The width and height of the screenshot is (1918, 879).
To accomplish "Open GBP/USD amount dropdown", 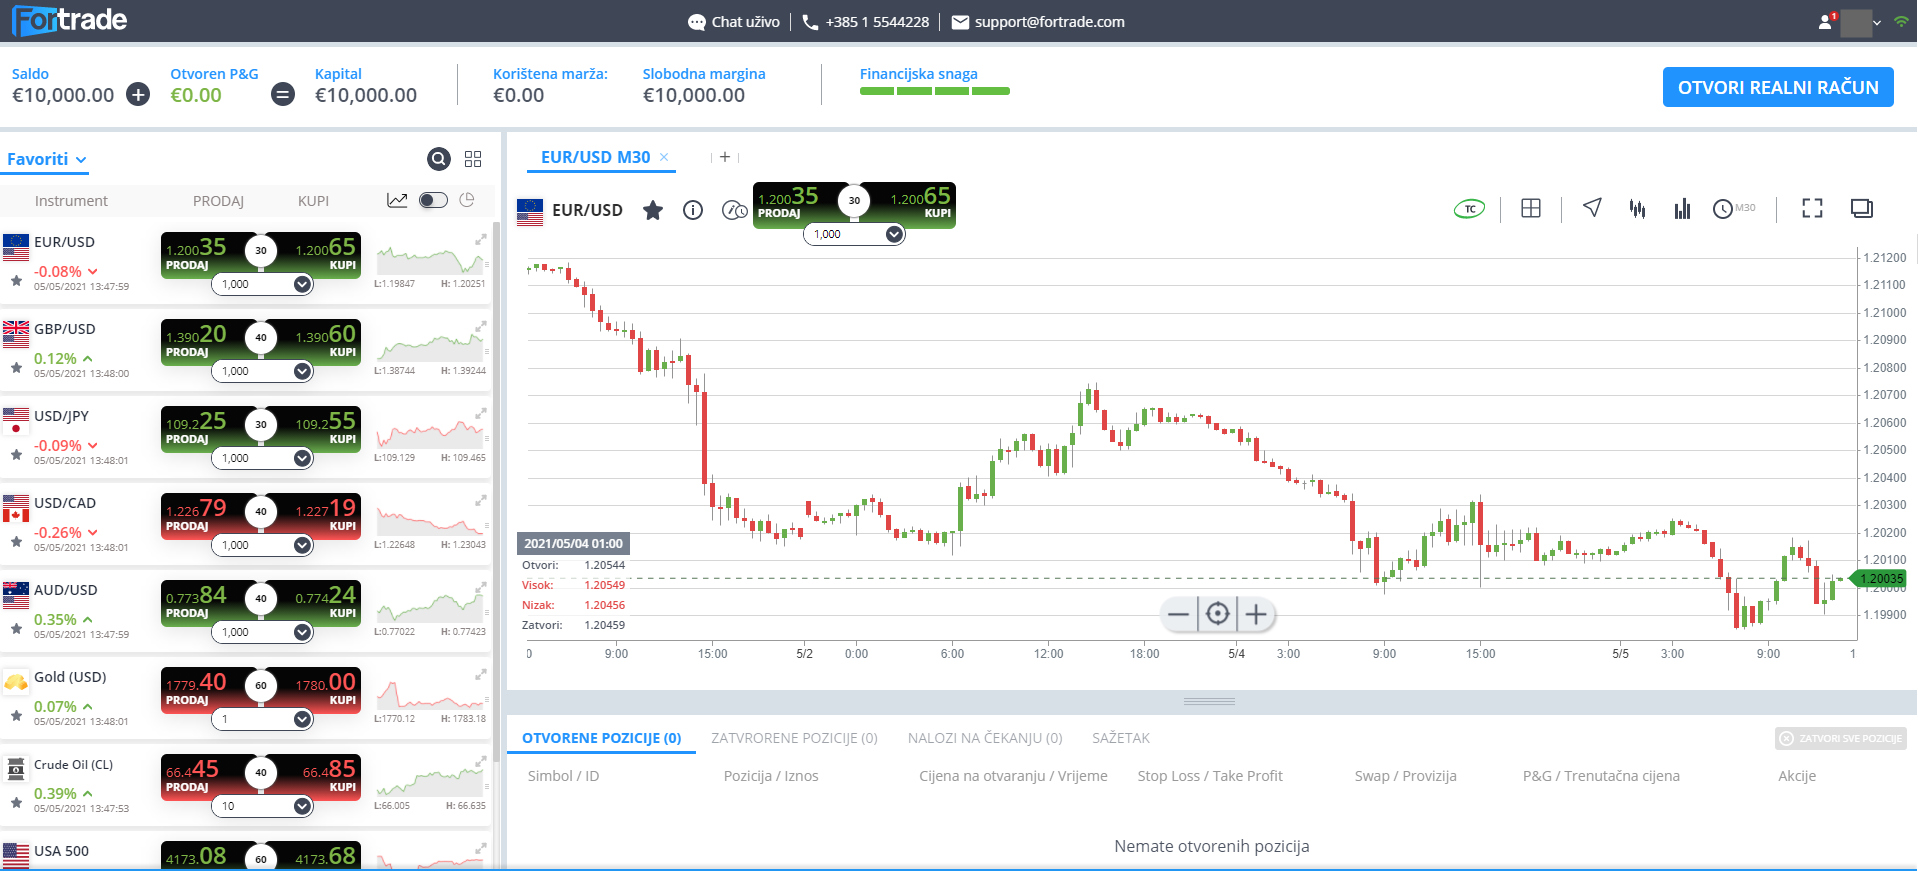I will [x=302, y=371].
